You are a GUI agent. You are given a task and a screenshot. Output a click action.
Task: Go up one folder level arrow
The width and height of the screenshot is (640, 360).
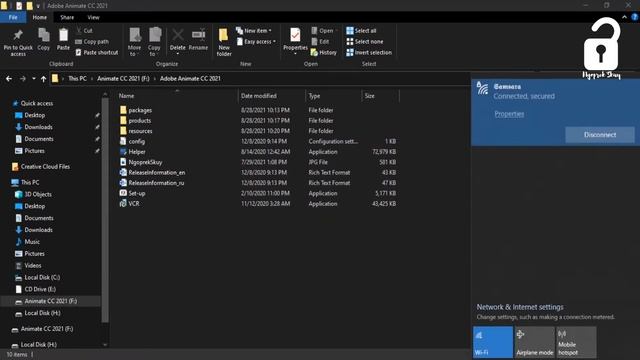coord(43,79)
